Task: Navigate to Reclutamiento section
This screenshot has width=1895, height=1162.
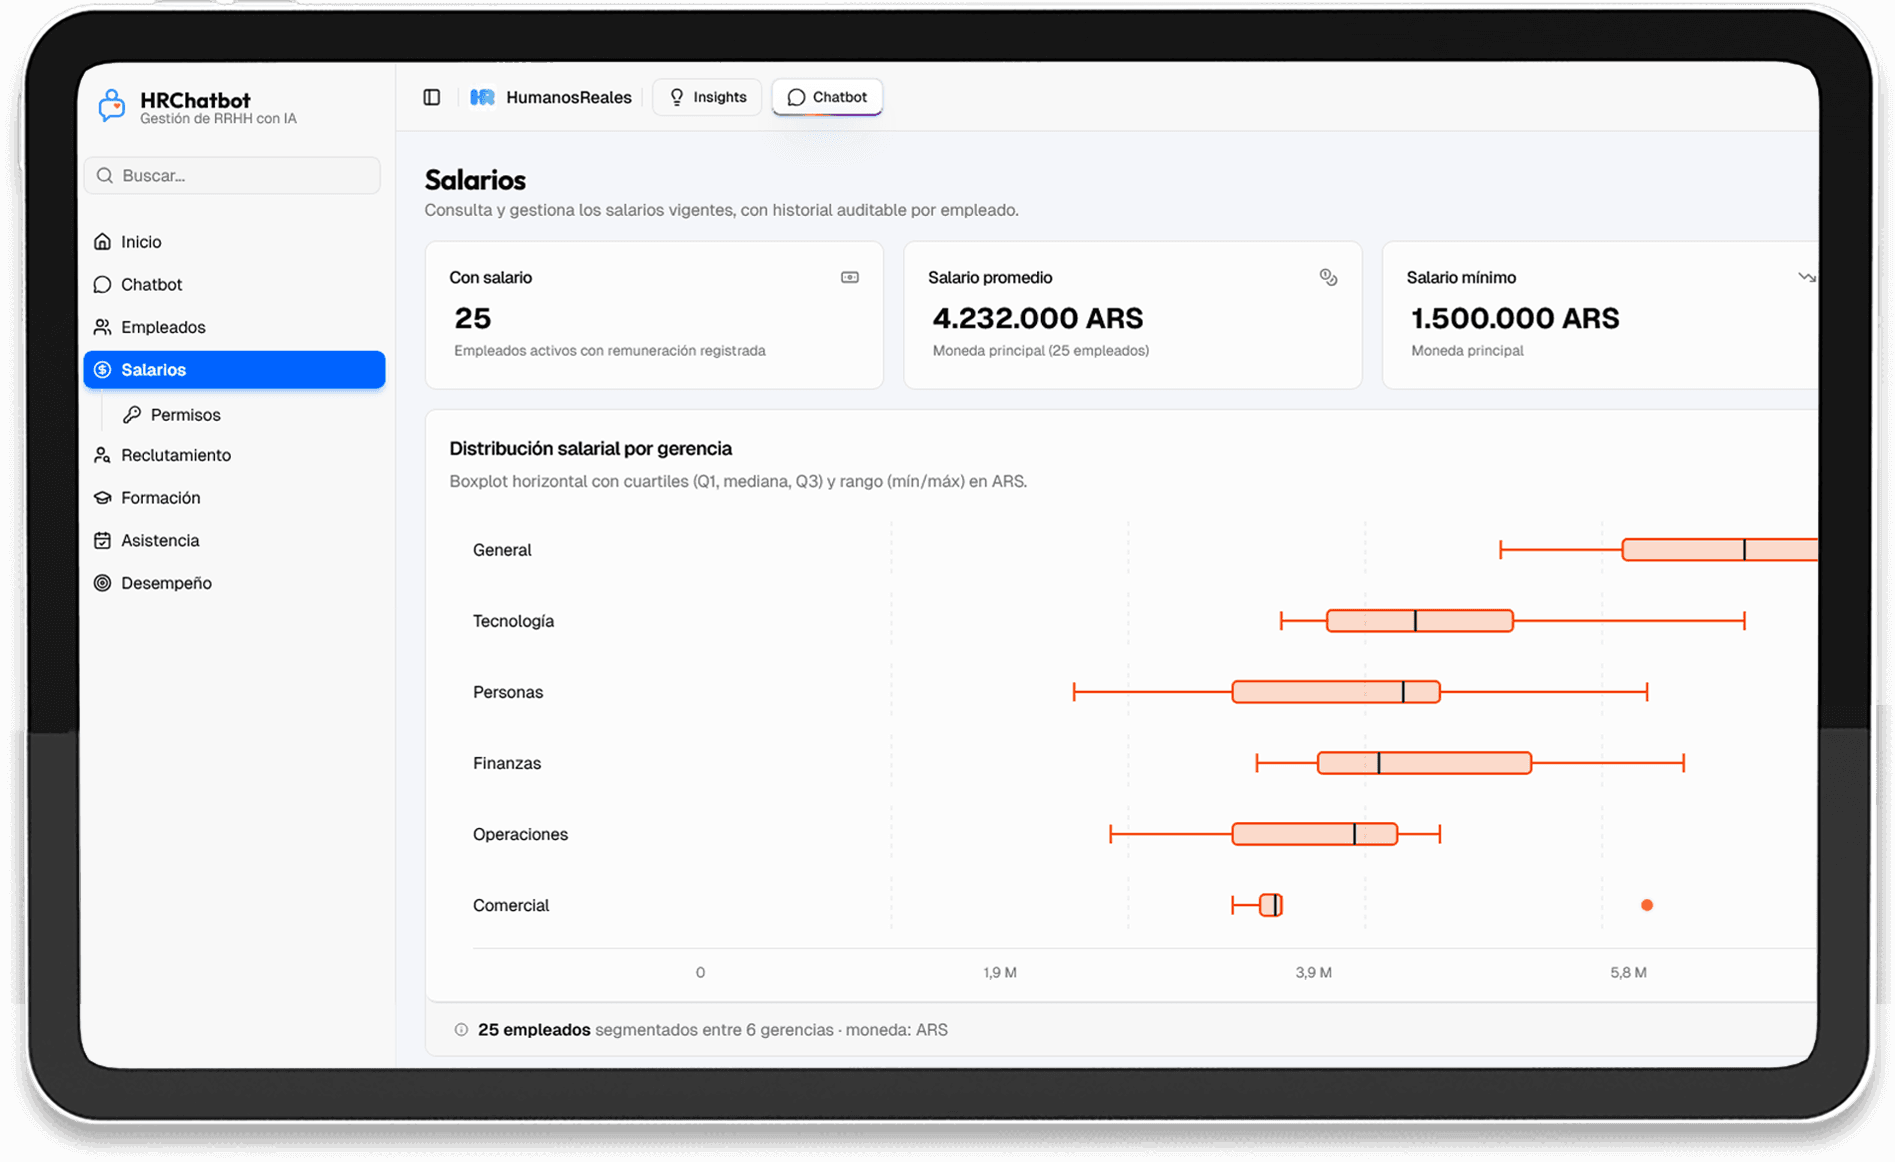Action: pos(175,455)
